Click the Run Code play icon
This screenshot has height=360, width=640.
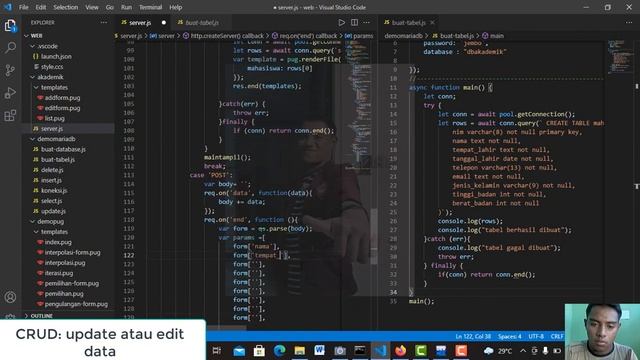tap(342, 22)
